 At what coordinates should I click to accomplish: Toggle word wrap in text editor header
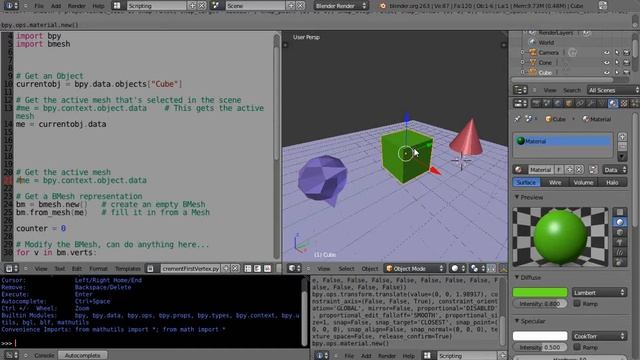(258, 268)
